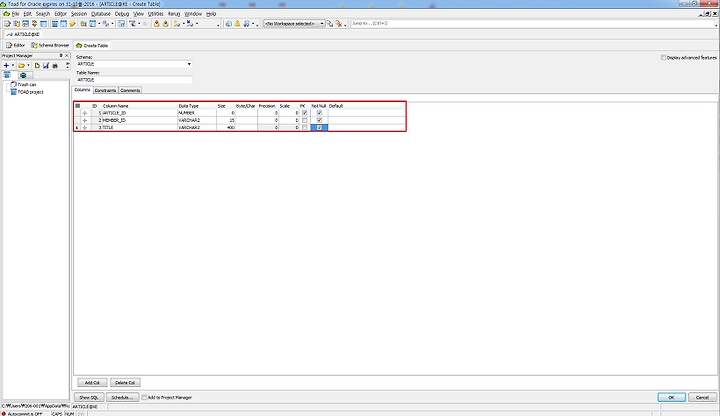Click the Toad frog icon in title bar

tap(4, 4)
